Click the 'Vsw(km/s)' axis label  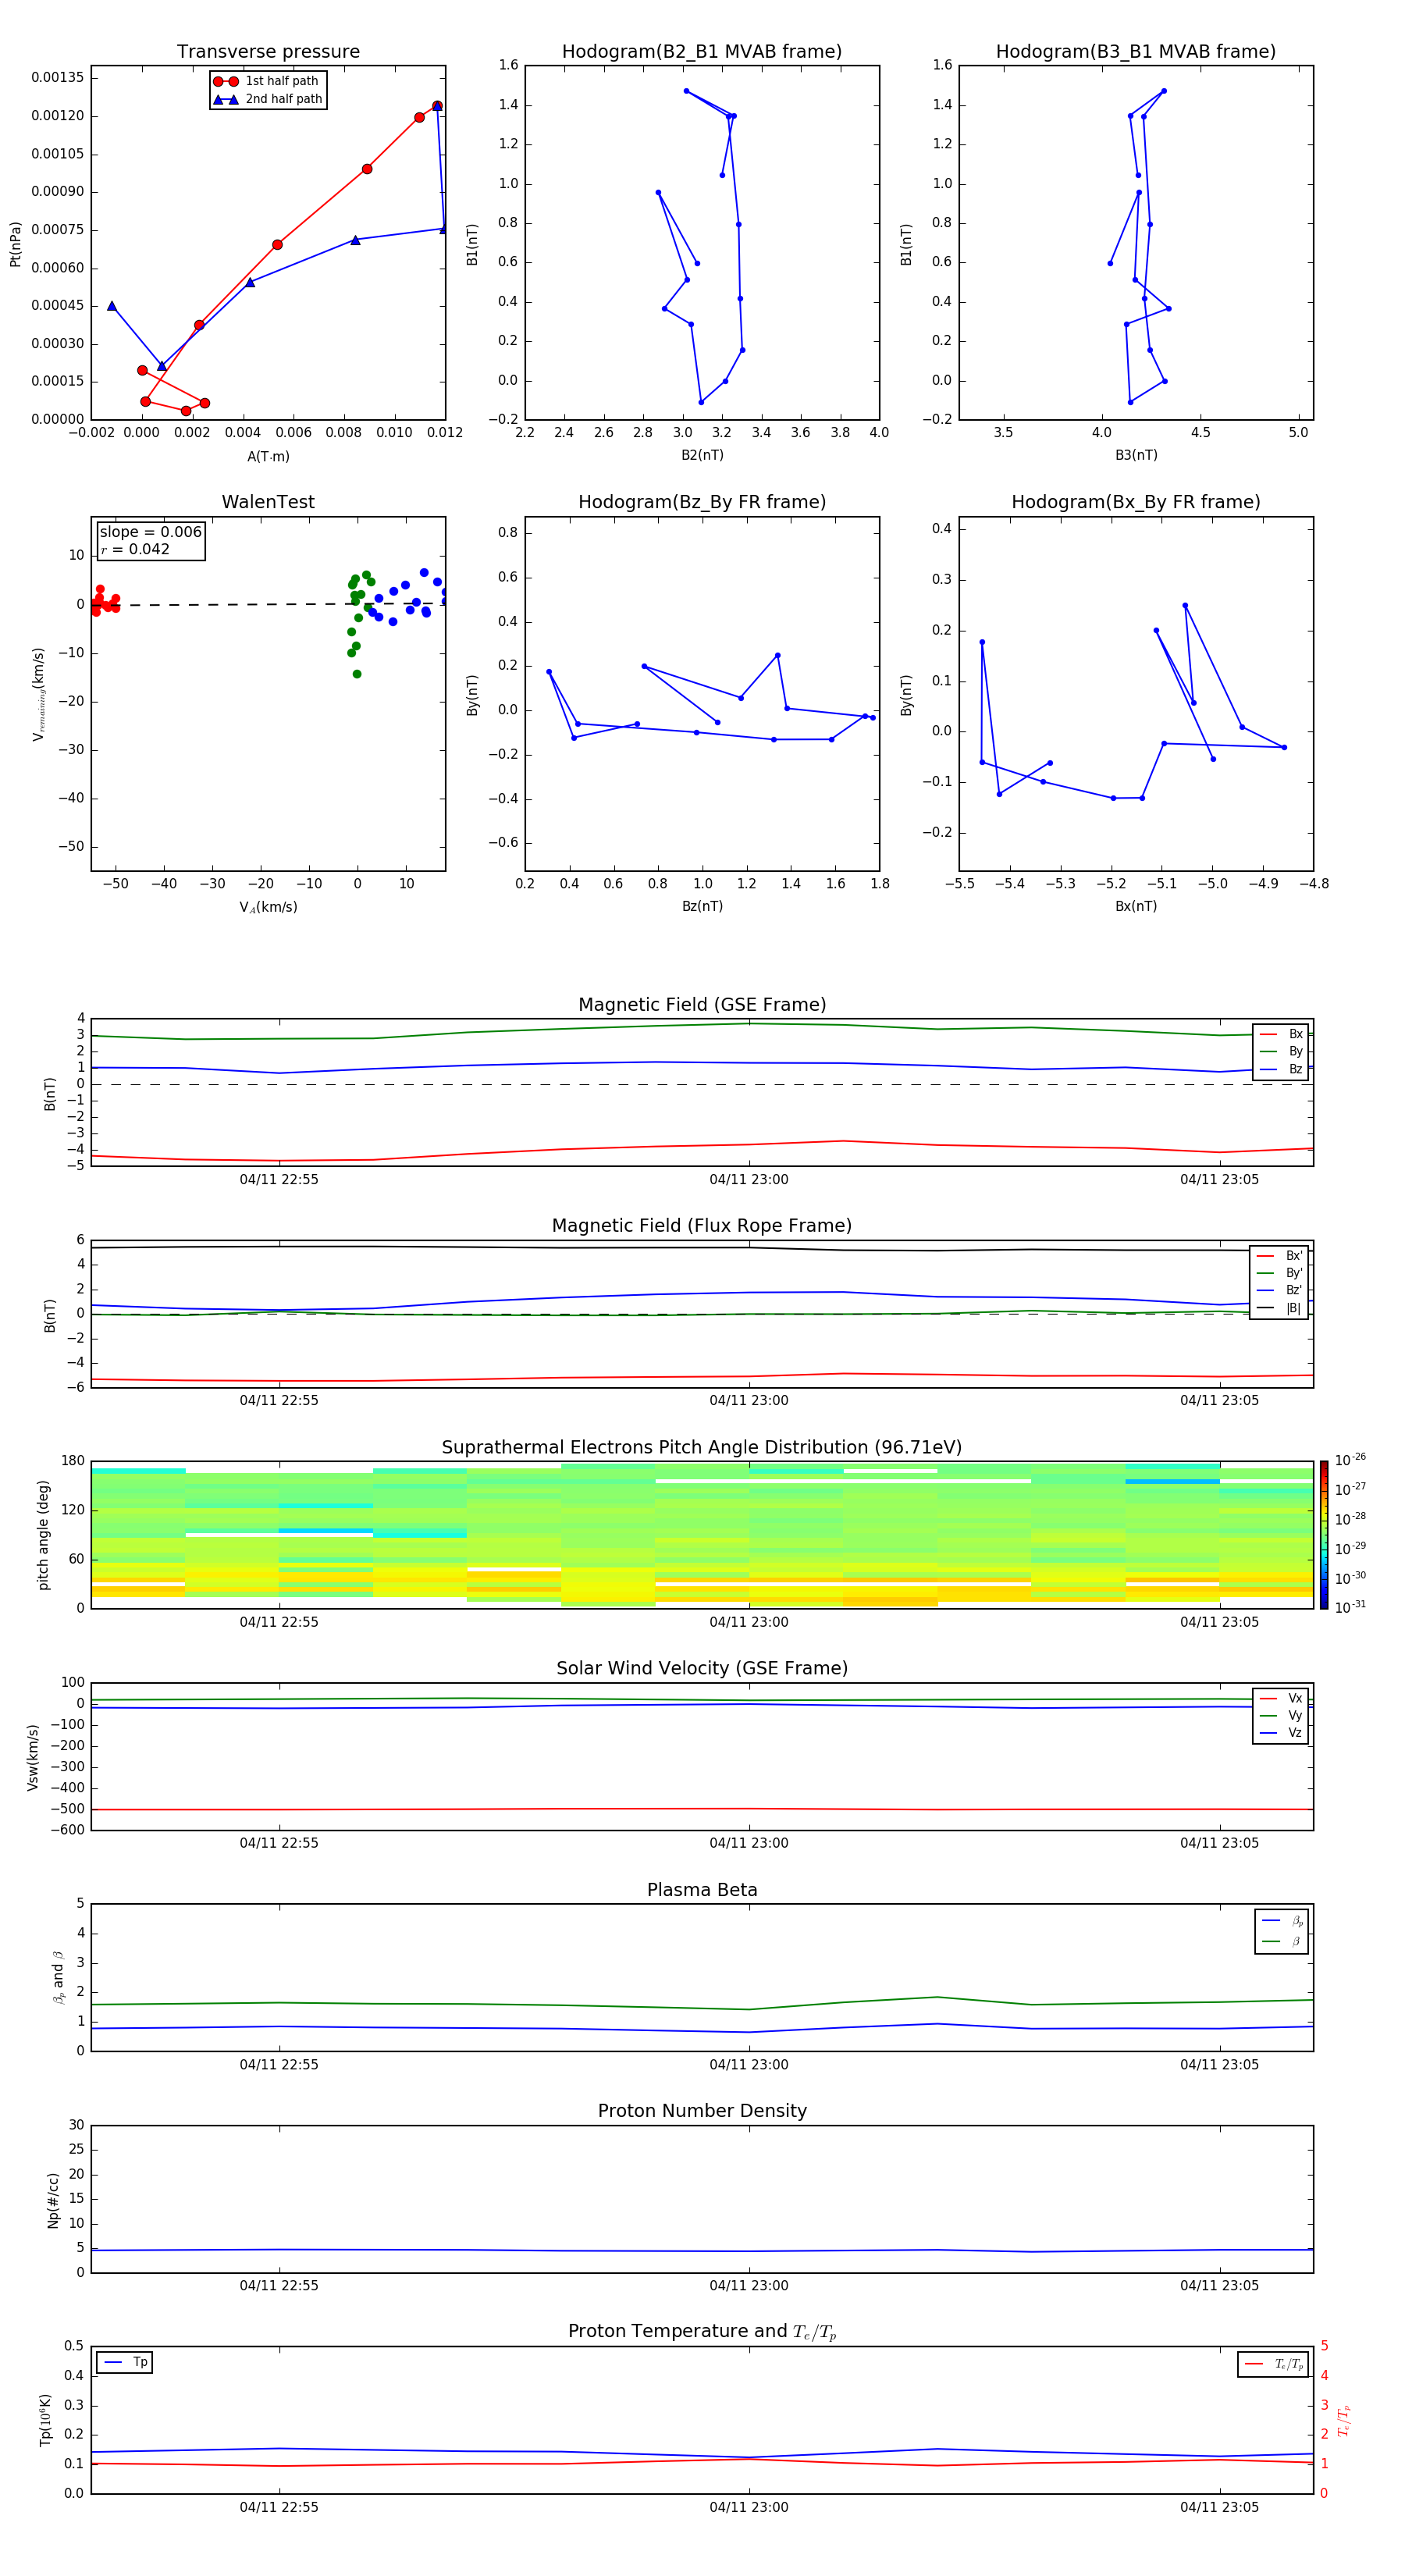click(x=32, y=1756)
